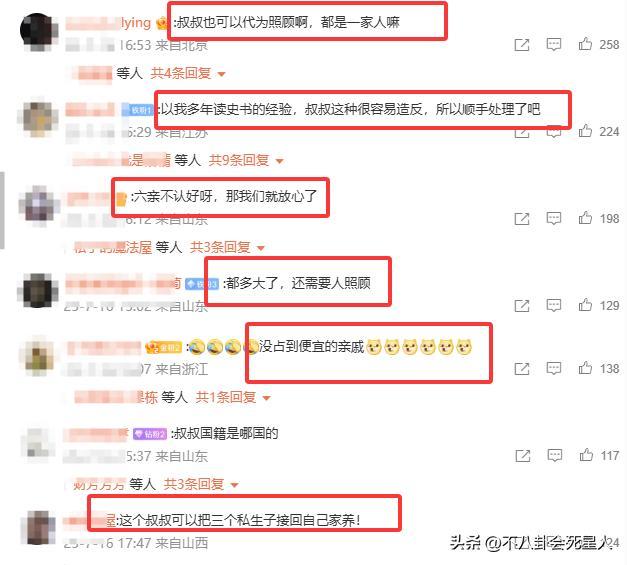Expand 共9条回复 replies
This screenshot has width=627, height=565.
point(246,160)
